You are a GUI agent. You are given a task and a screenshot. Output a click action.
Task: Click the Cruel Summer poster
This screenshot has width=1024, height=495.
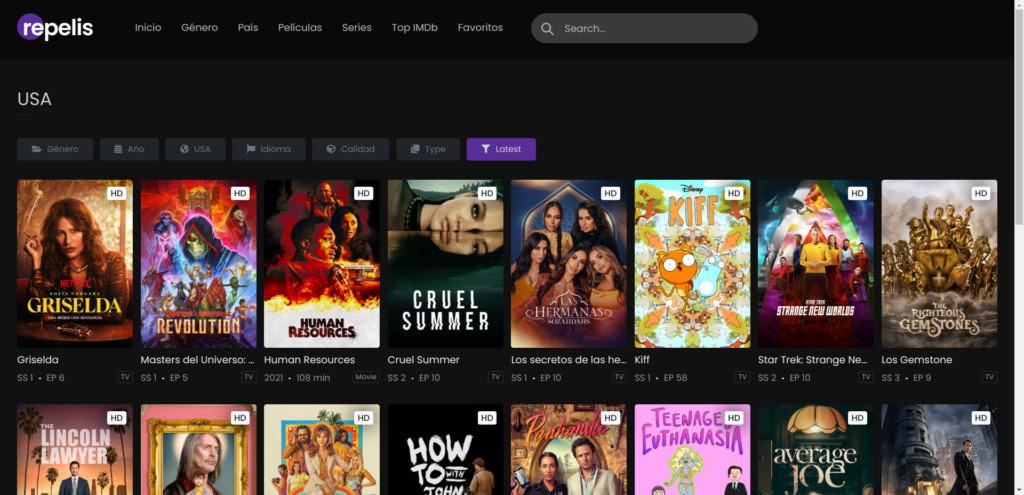pyautogui.click(x=445, y=264)
